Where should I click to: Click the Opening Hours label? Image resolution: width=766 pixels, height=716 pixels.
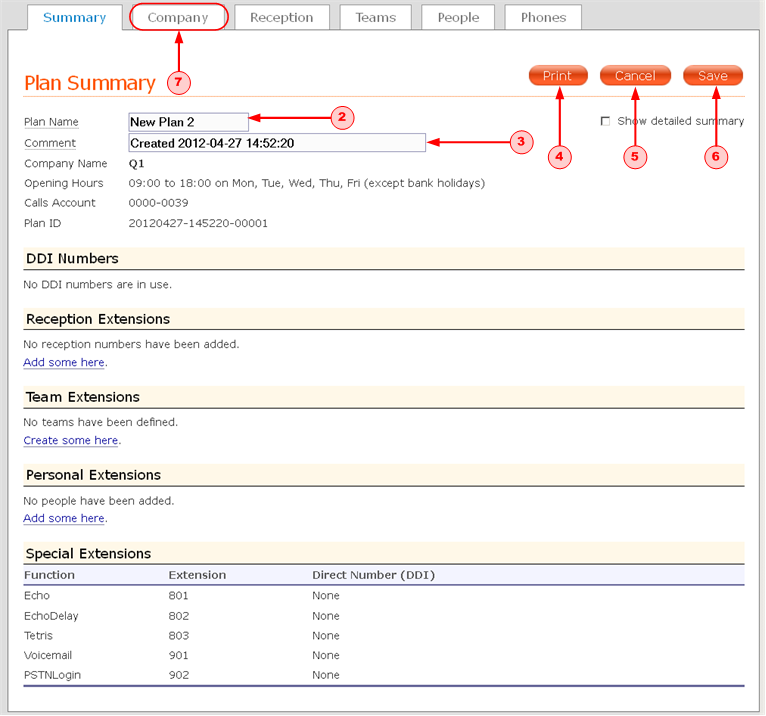coord(64,183)
